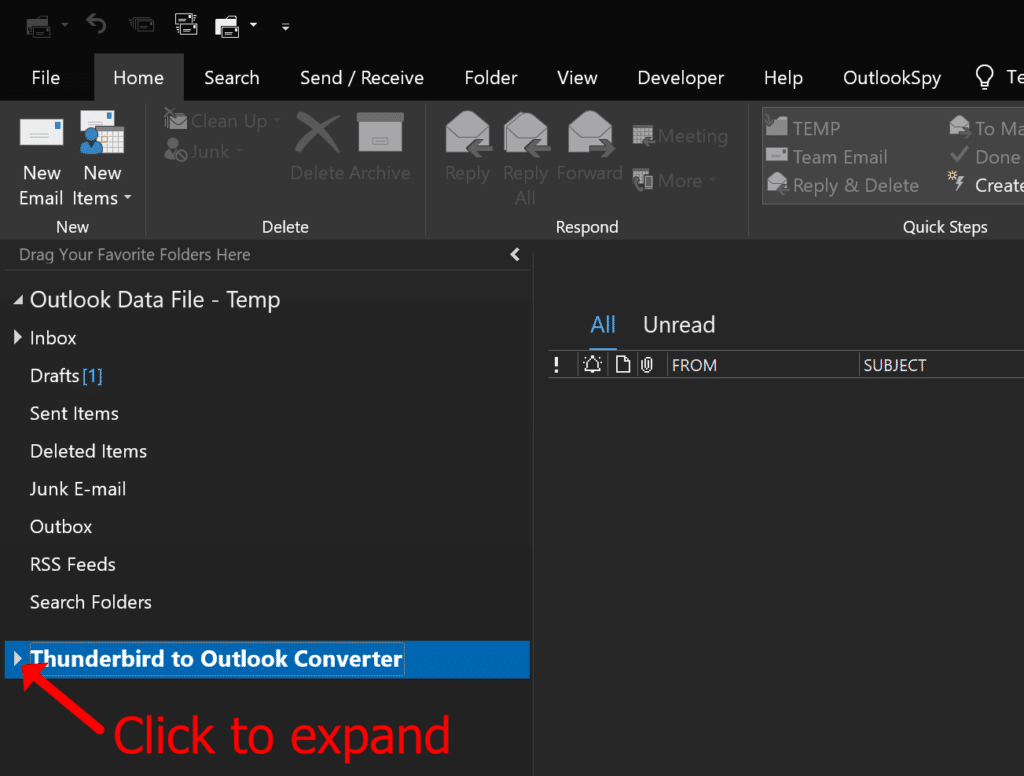
Task: Open the File menu
Action: 45,77
